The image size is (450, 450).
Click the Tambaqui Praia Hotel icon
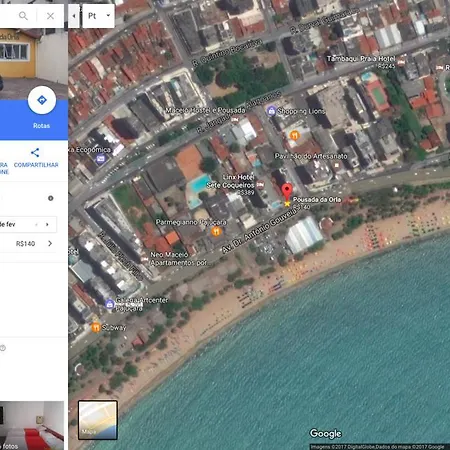(401, 62)
